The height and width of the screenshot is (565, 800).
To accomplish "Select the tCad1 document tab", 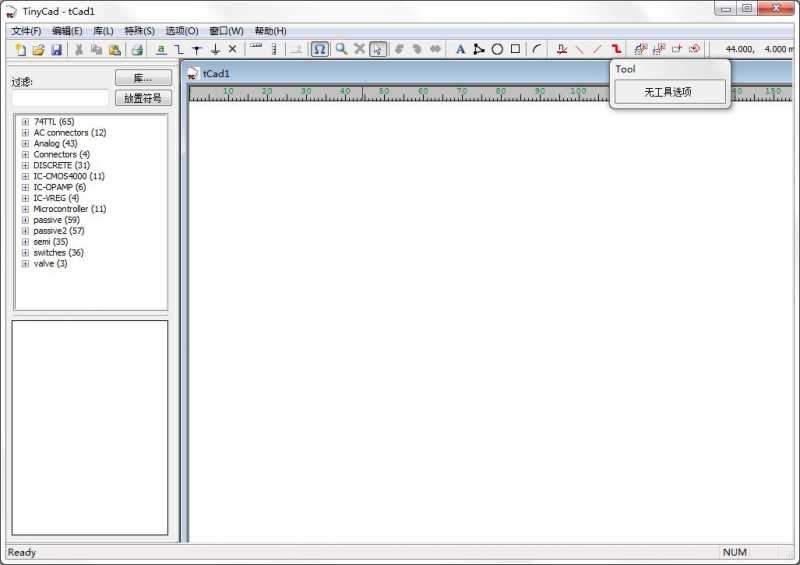I will pyautogui.click(x=216, y=74).
